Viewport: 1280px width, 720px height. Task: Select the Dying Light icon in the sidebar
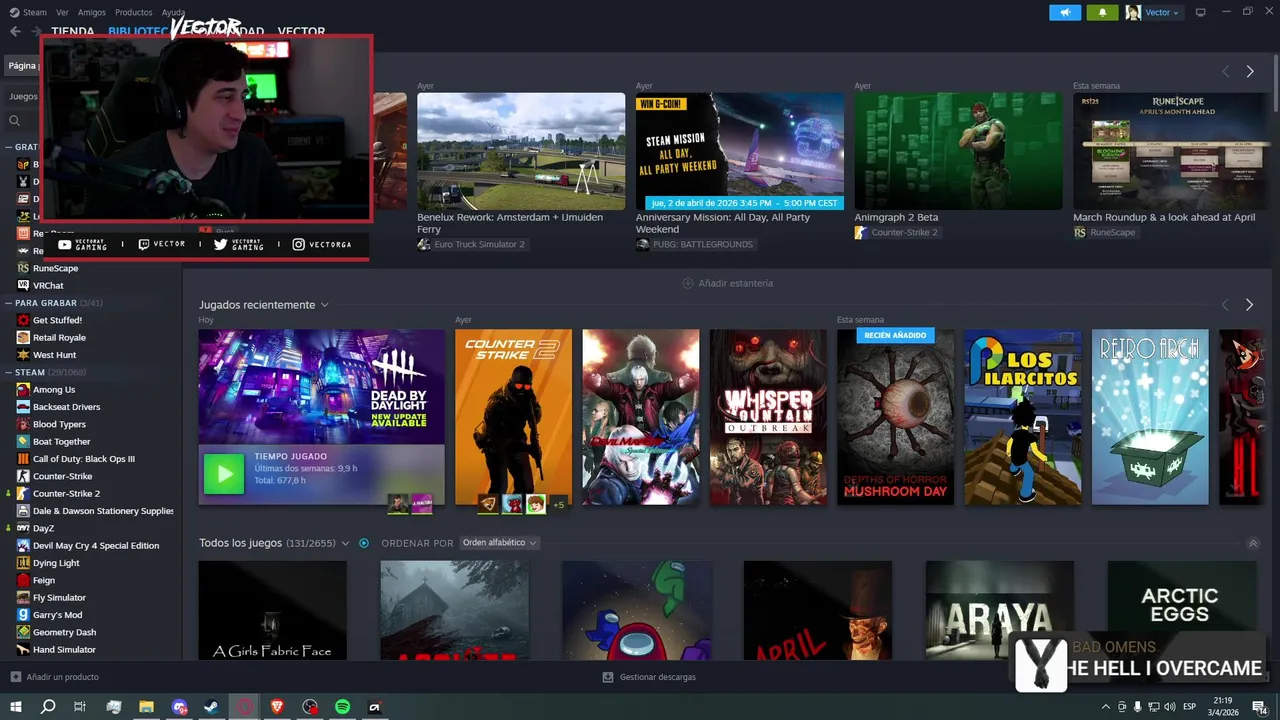coord(23,563)
